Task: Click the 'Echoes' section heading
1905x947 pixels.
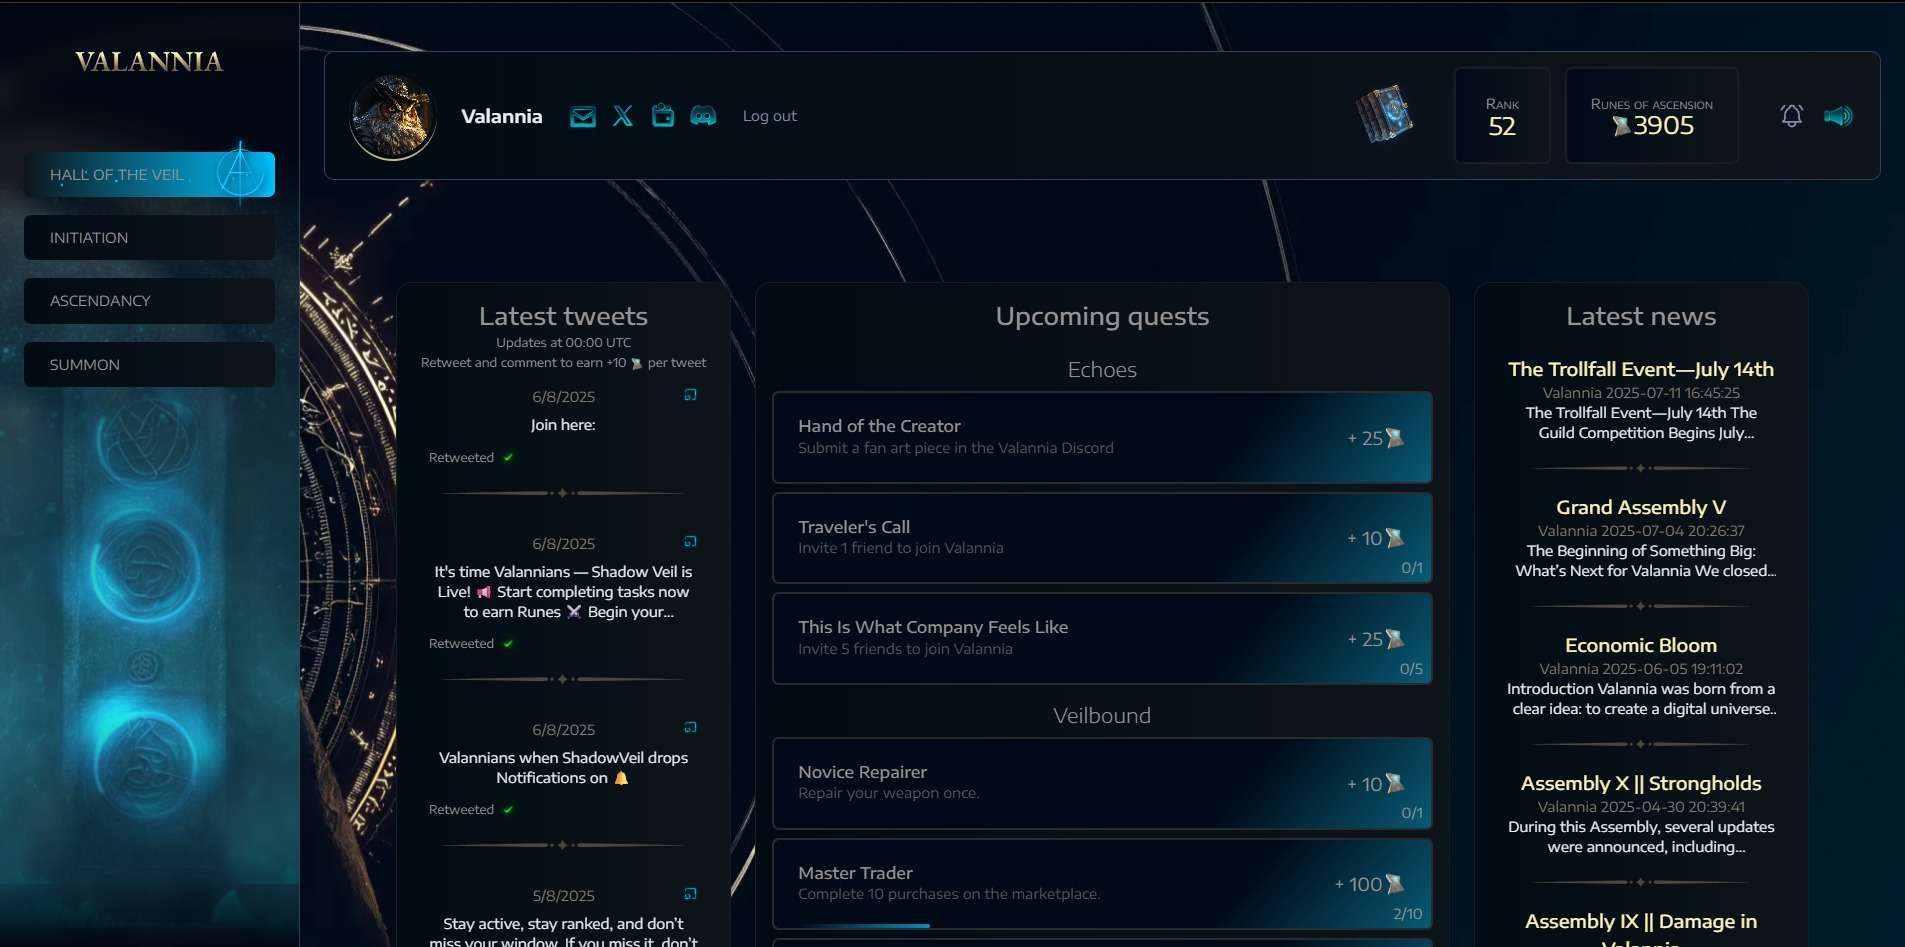Action: [1102, 370]
